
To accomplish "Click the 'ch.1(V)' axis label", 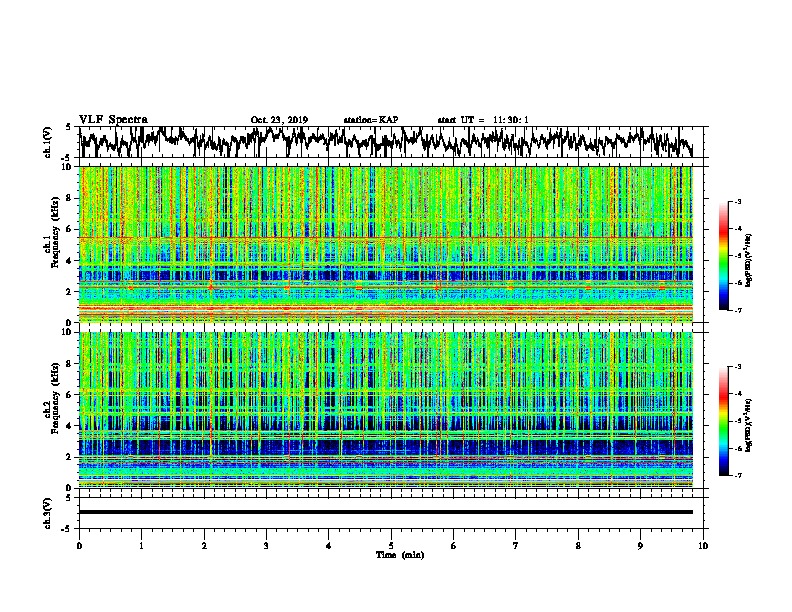I will click(x=47, y=142).
